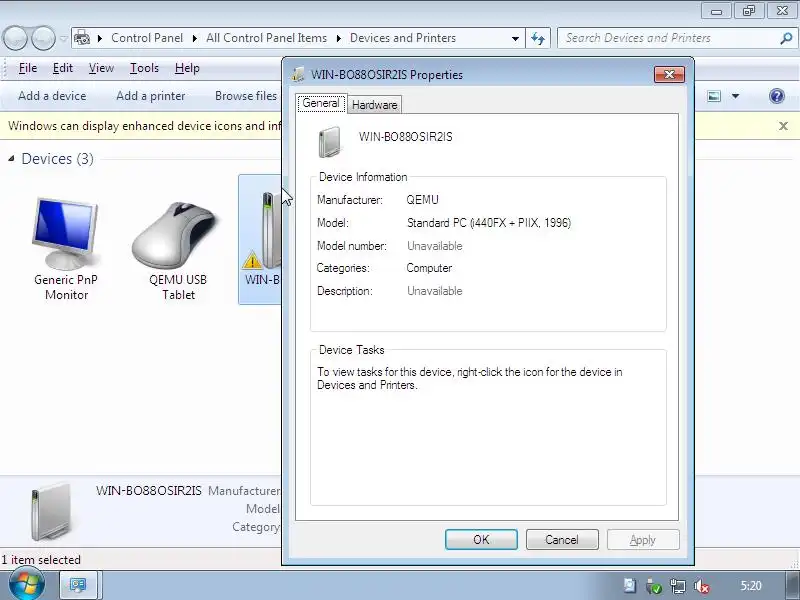Click the enhanced device icons info message
Viewport: 800px width, 600px height.
(x=144, y=126)
